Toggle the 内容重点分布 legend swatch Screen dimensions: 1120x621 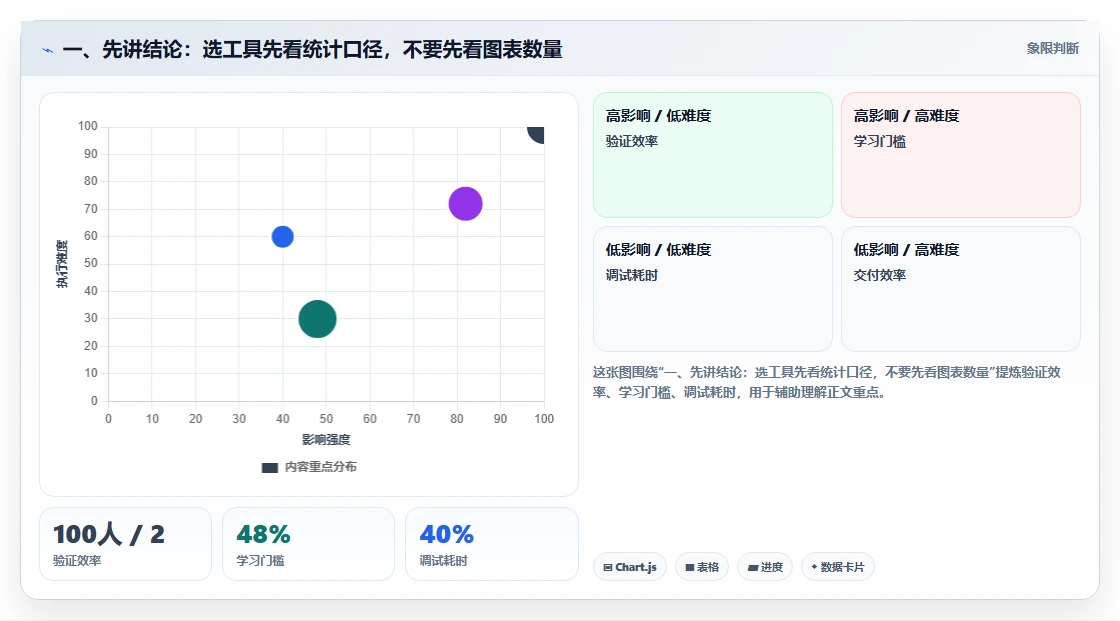click(269, 467)
